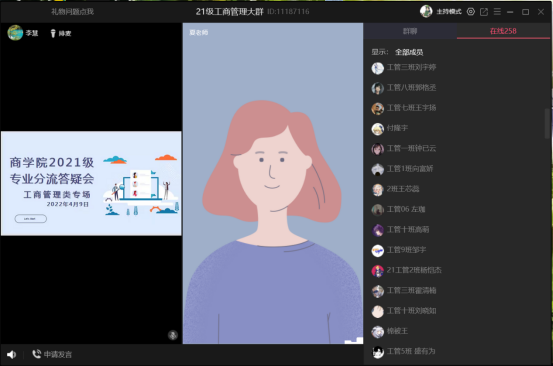Image resolution: width=553 pixels, height=366 pixels.
Task: Open the three-line hamburger menu
Action: (x=497, y=12)
